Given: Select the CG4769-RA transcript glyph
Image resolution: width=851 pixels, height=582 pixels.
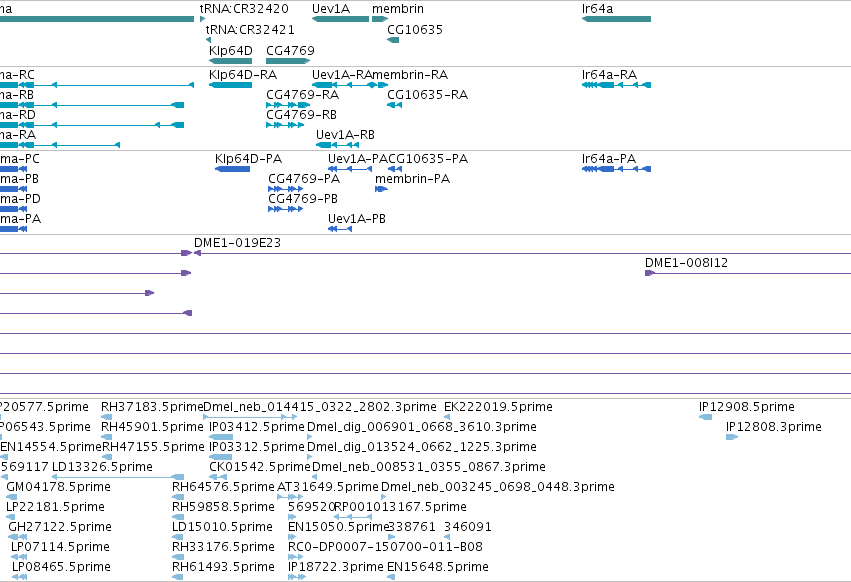Looking at the screenshot, I should (288, 105).
